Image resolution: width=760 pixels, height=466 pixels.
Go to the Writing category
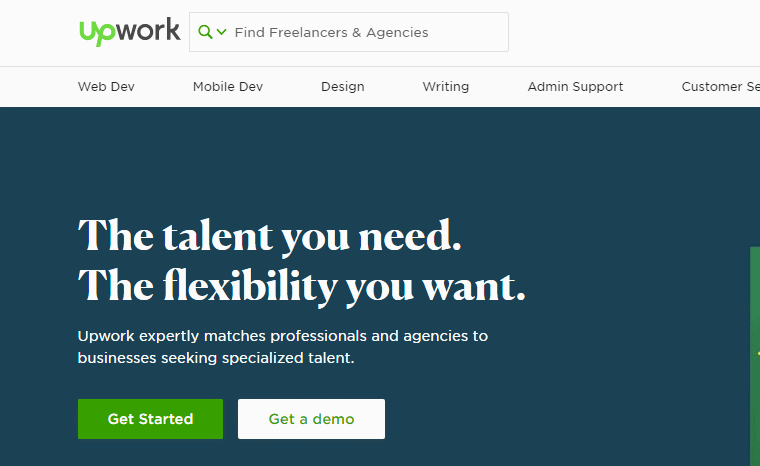446,86
